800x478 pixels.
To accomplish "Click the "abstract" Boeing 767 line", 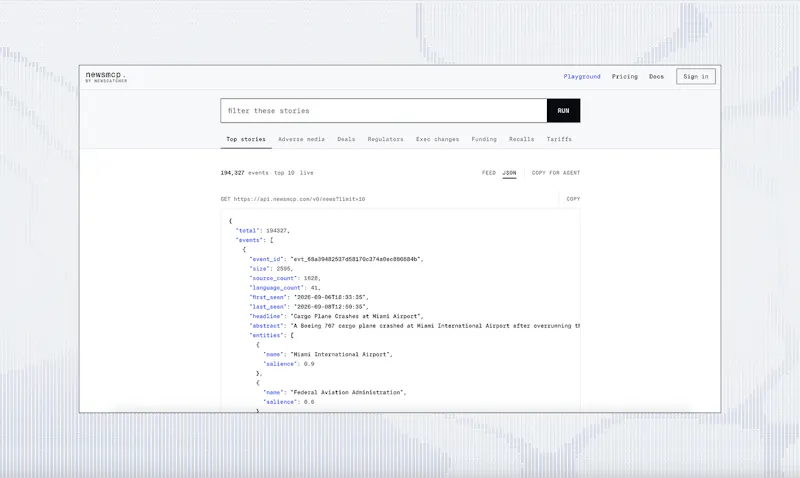I will coord(415,326).
